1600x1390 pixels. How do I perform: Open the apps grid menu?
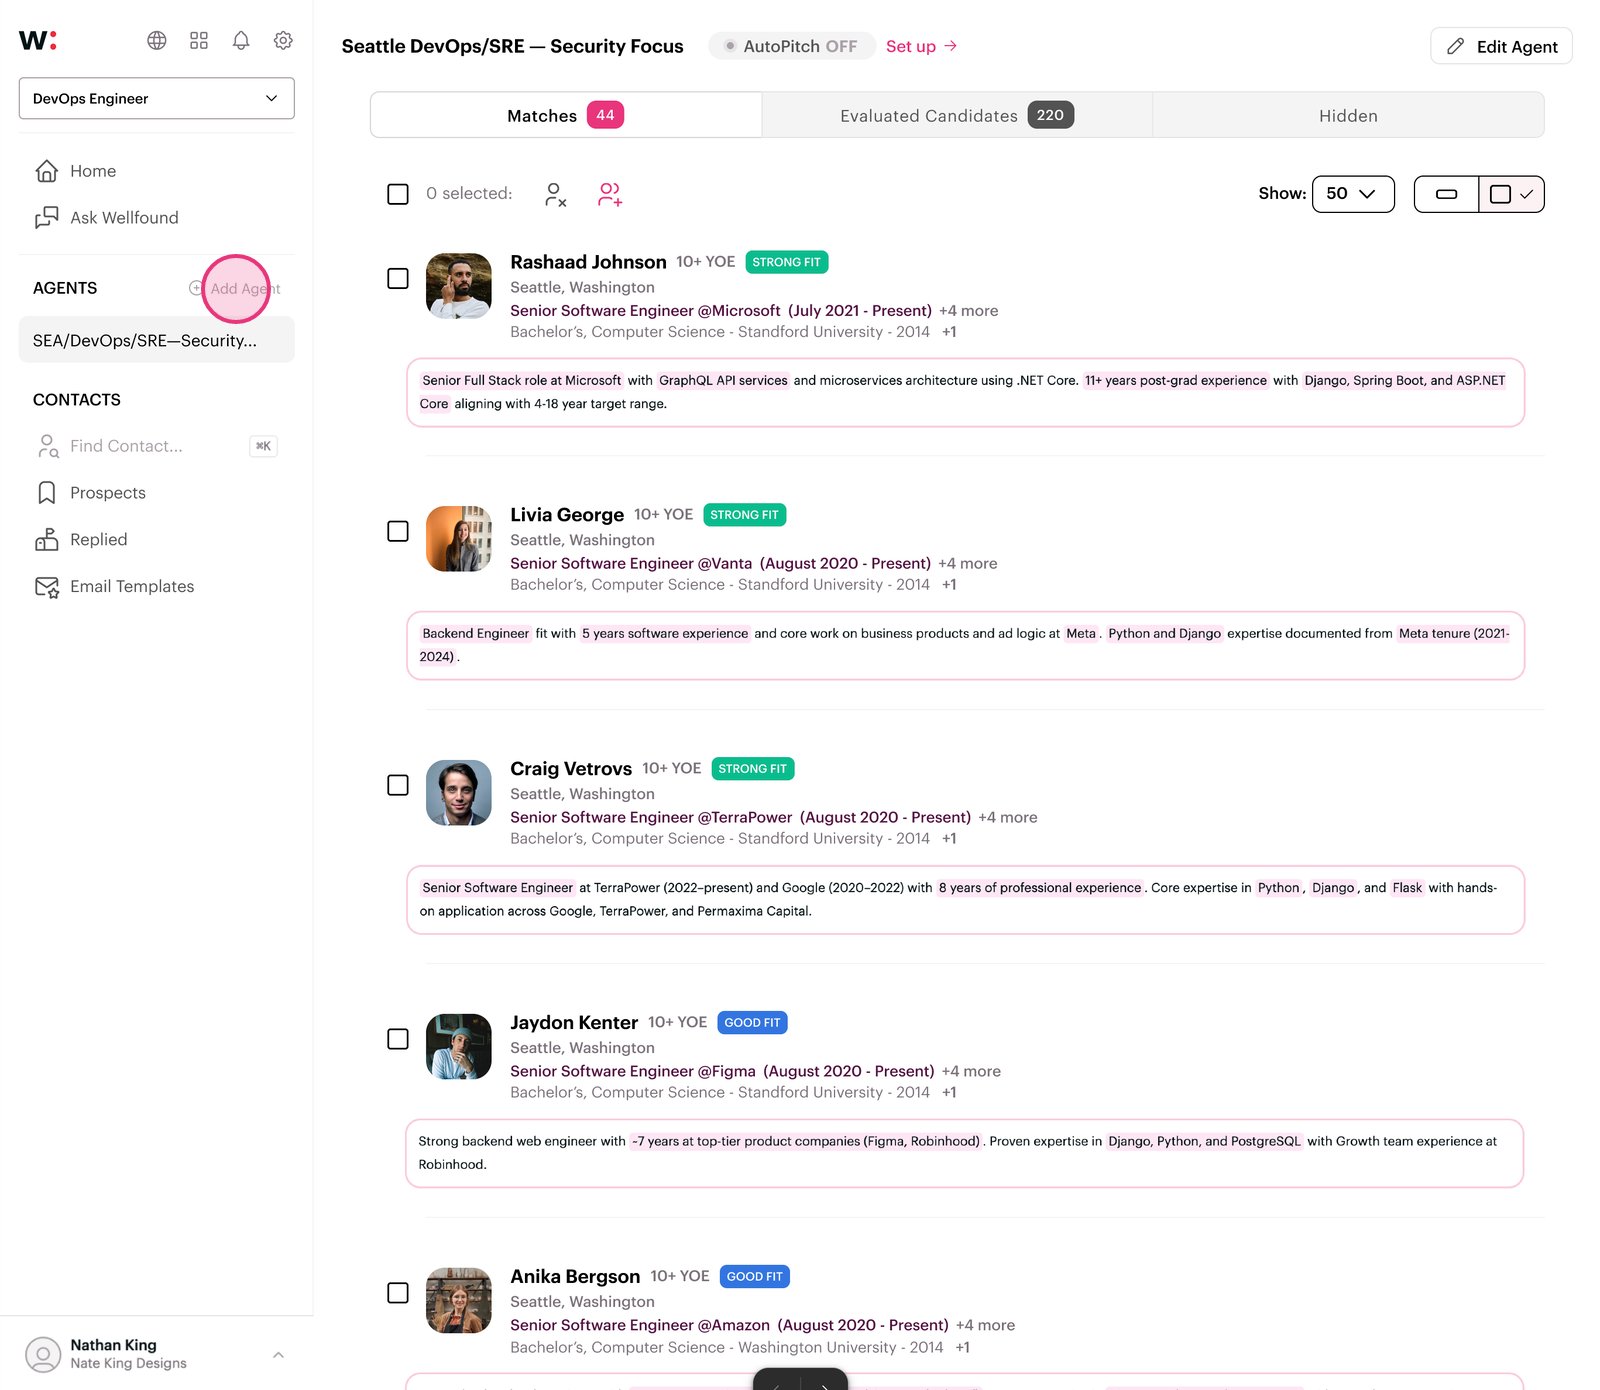click(x=199, y=41)
